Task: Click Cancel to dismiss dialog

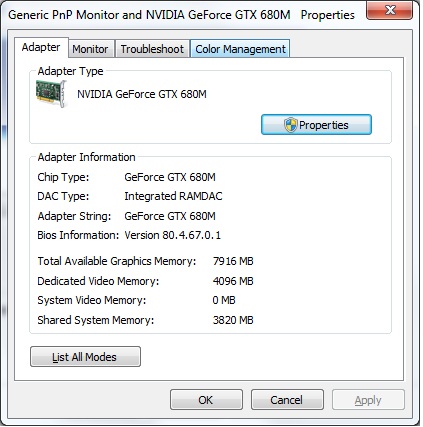Action: pos(287,400)
